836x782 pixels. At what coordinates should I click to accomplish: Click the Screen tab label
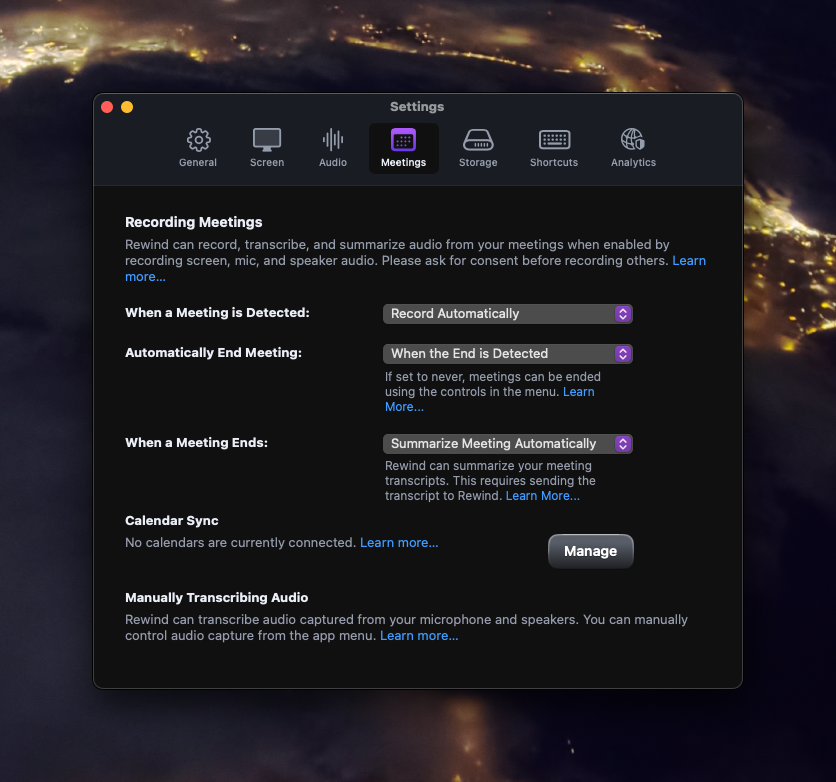click(x=267, y=163)
